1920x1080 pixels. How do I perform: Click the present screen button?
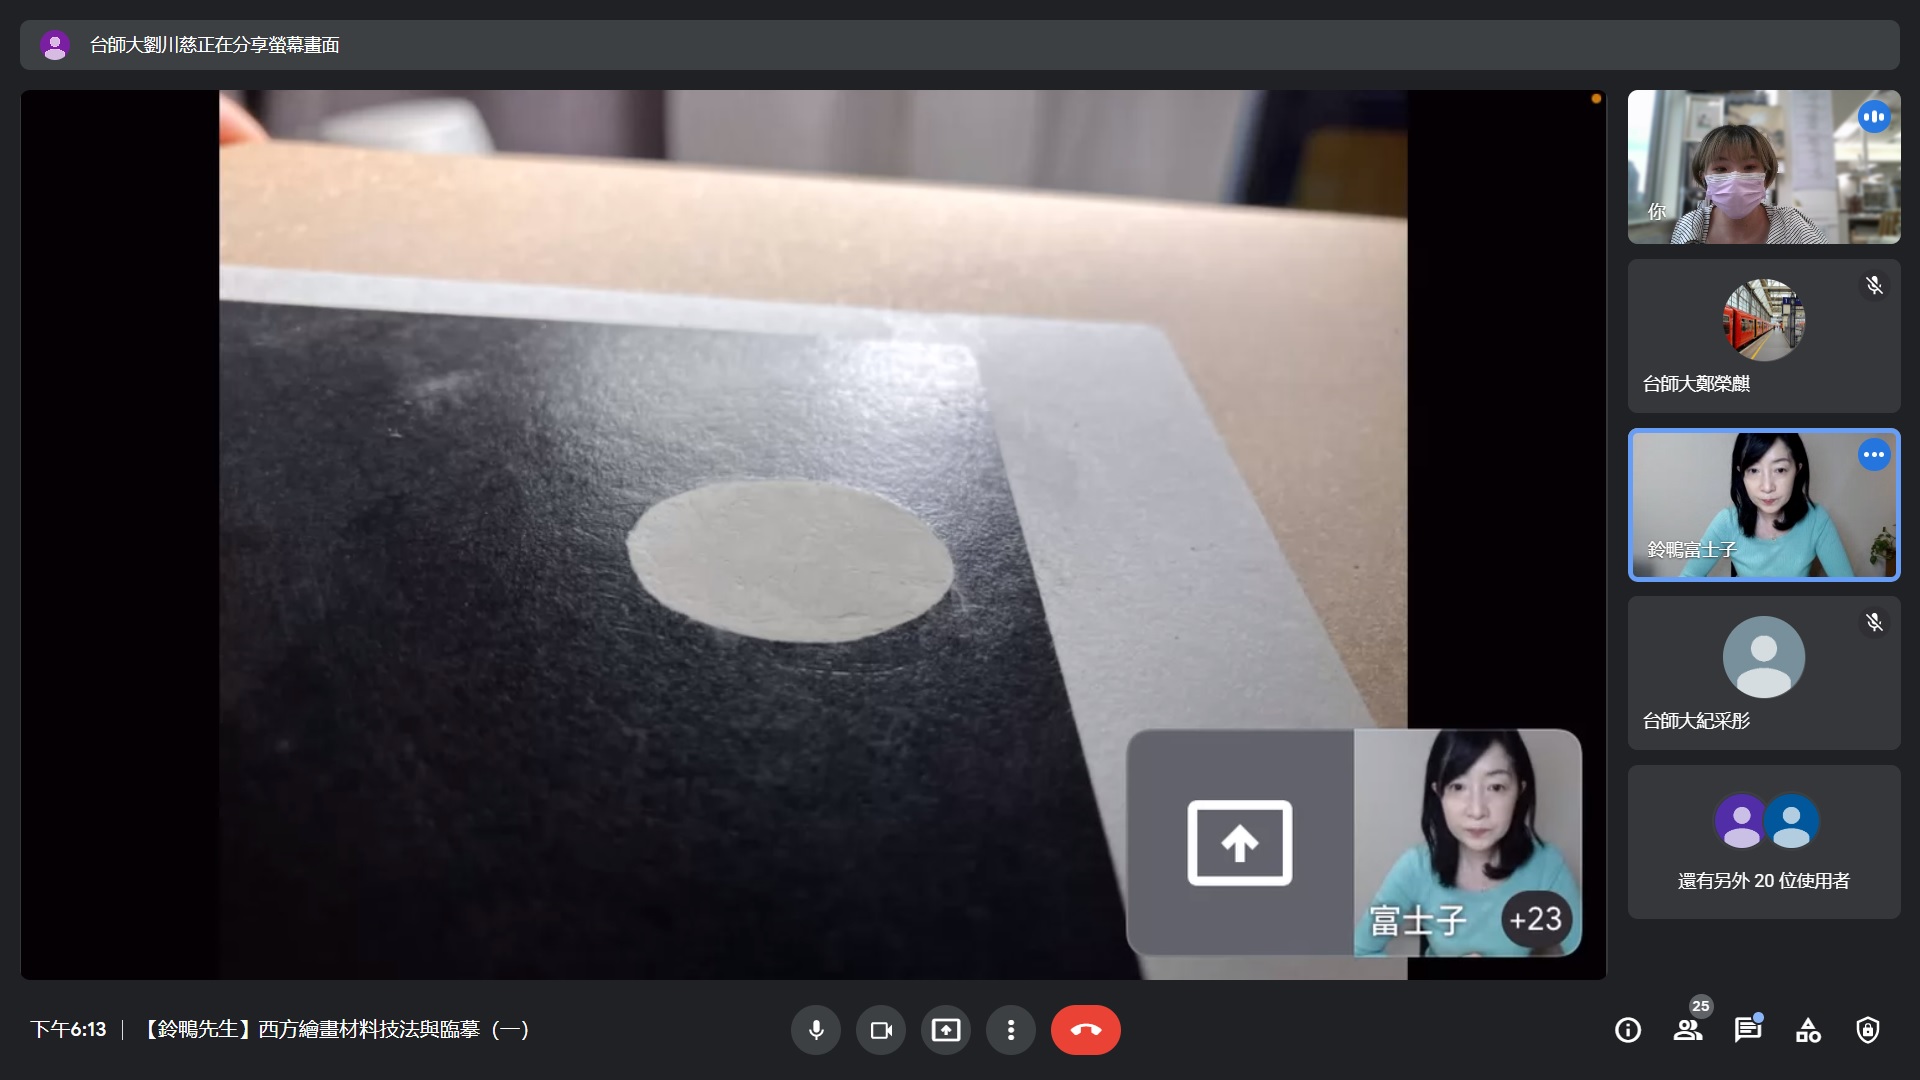946,1030
